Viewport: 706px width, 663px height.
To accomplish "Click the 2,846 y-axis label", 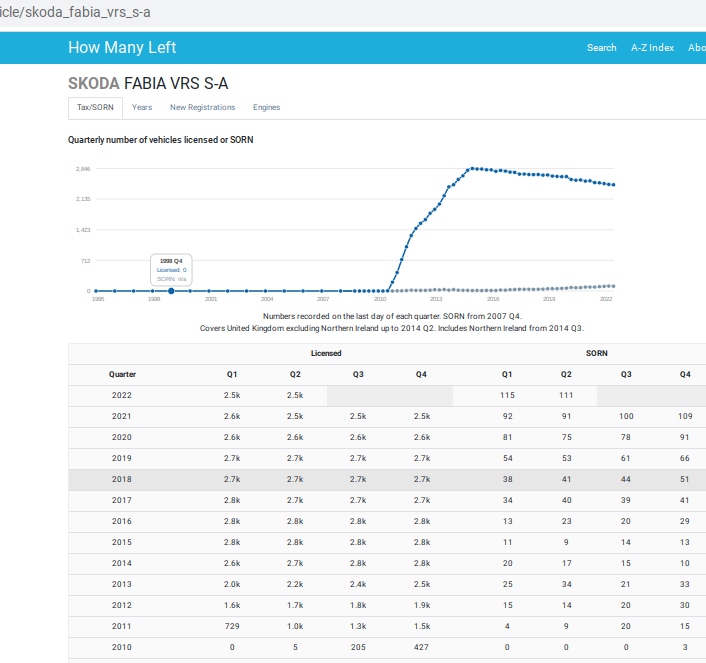I will click(x=83, y=169).
